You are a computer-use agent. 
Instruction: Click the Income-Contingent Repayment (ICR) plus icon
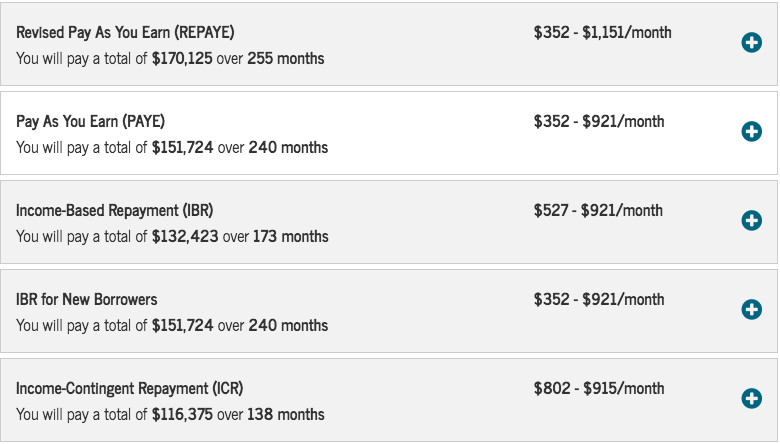[751, 399]
